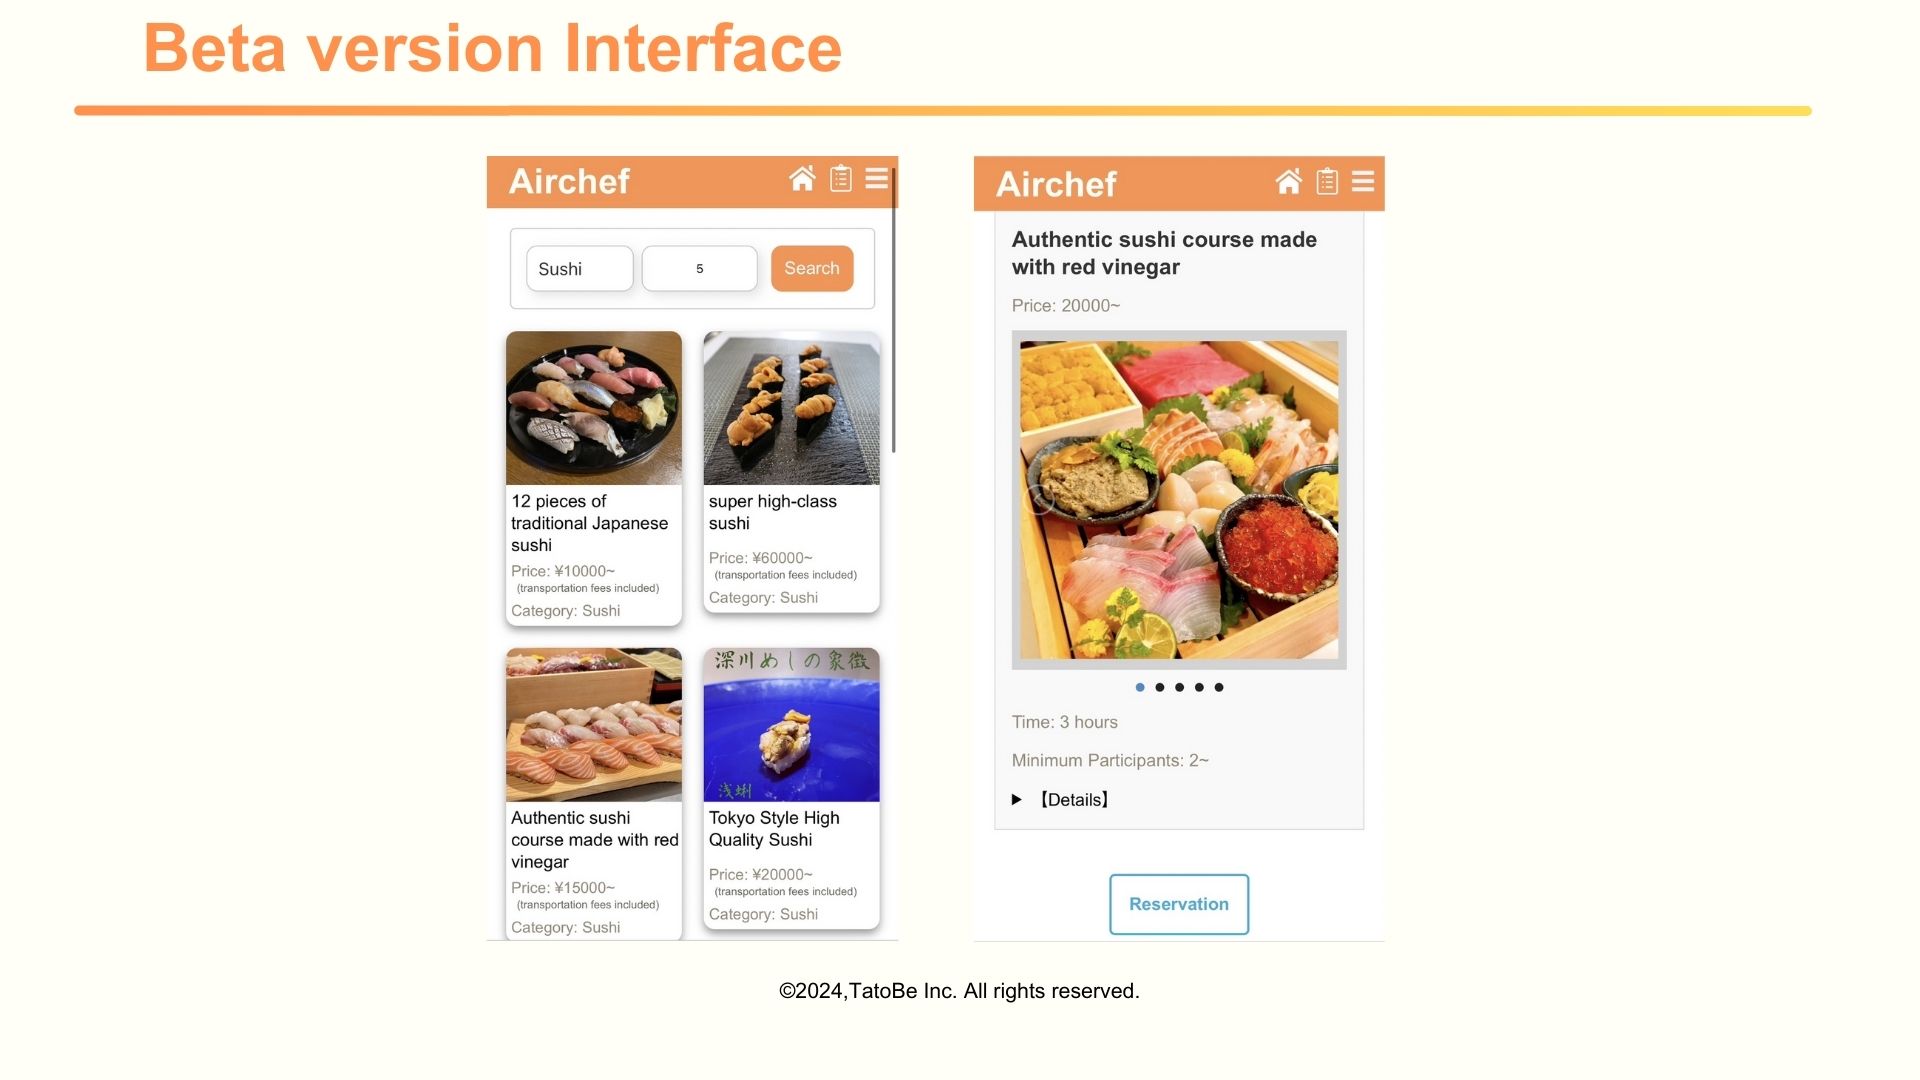The image size is (1920, 1080).
Task: Click the Search button for sushi results
Action: click(x=810, y=268)
